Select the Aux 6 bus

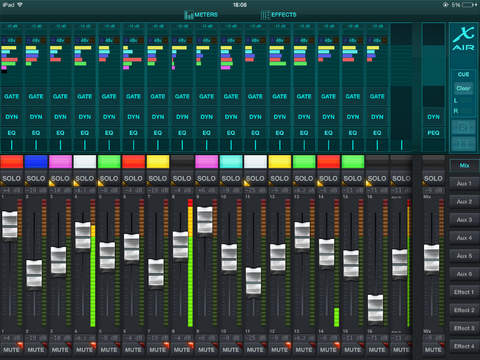(x=464, y=274)
